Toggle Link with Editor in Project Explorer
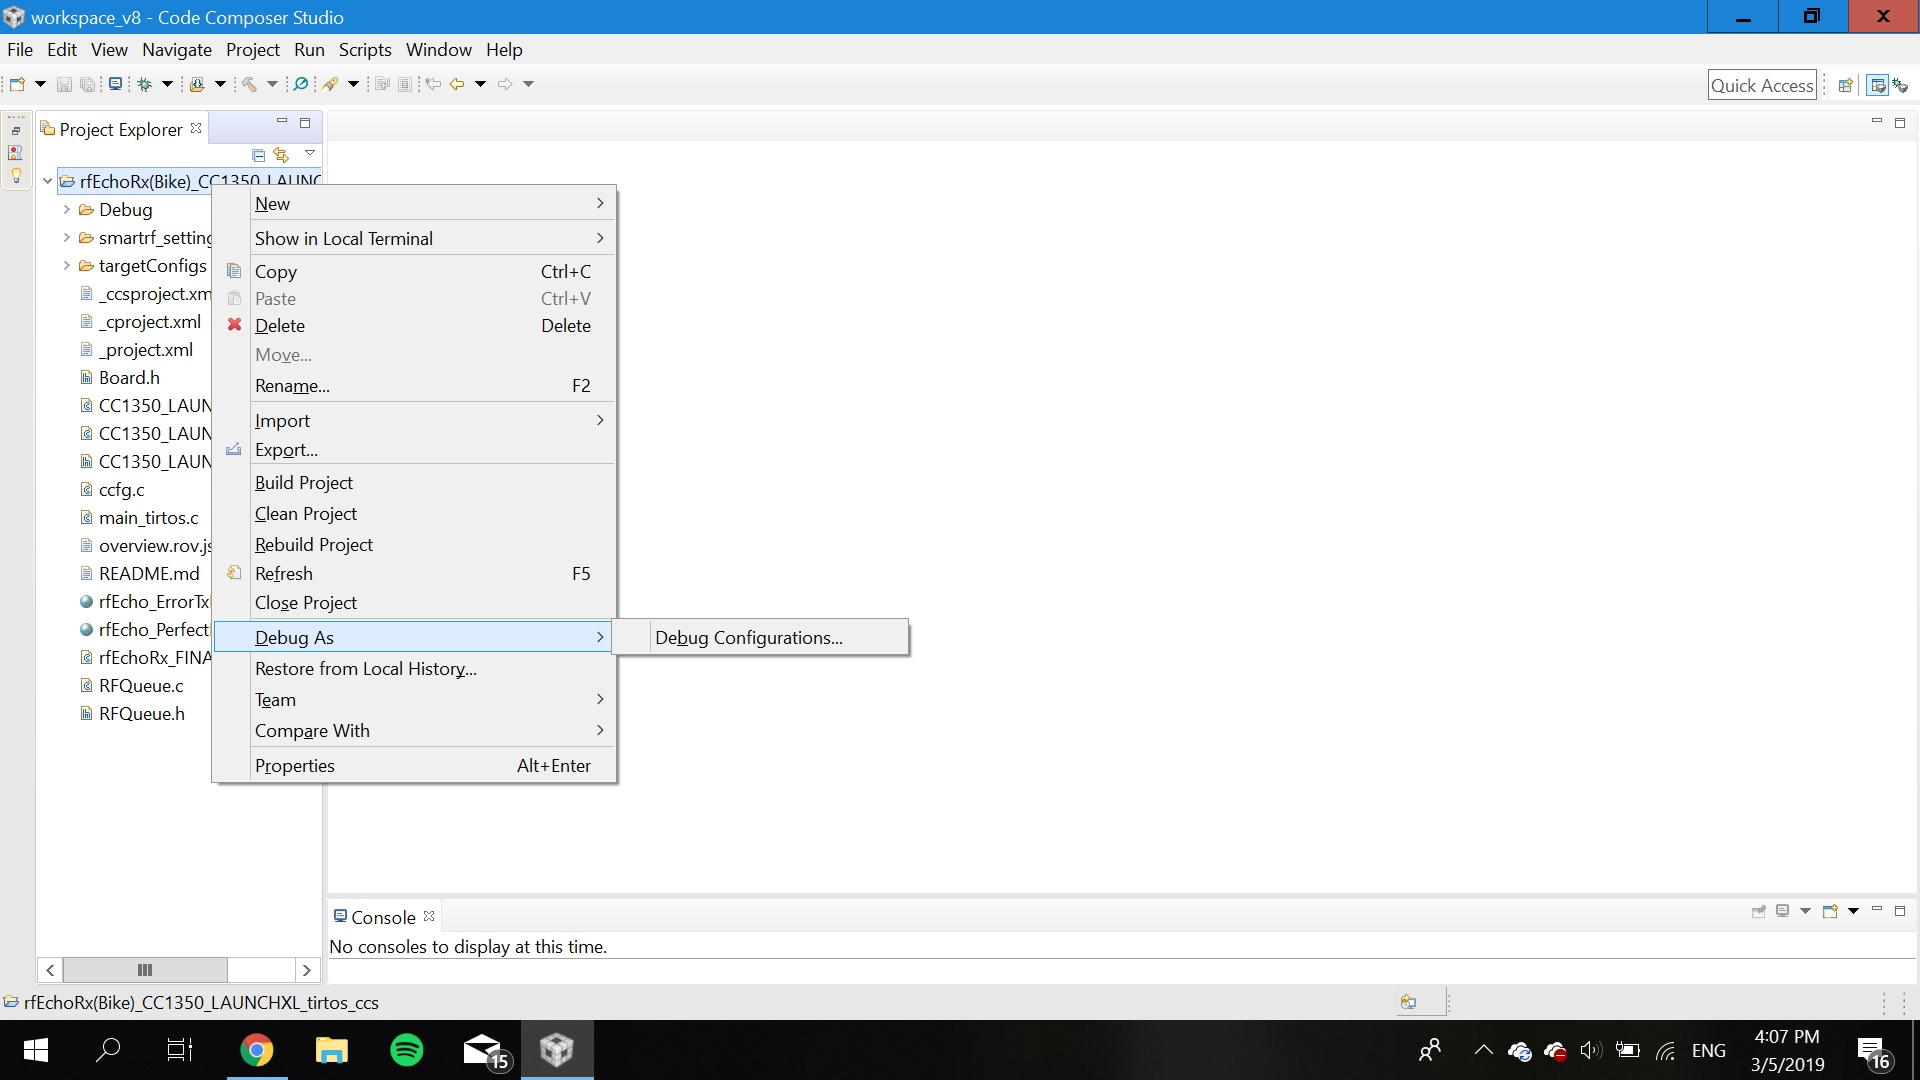This screenshot has height=1080, width=1920. pos(282,155)
